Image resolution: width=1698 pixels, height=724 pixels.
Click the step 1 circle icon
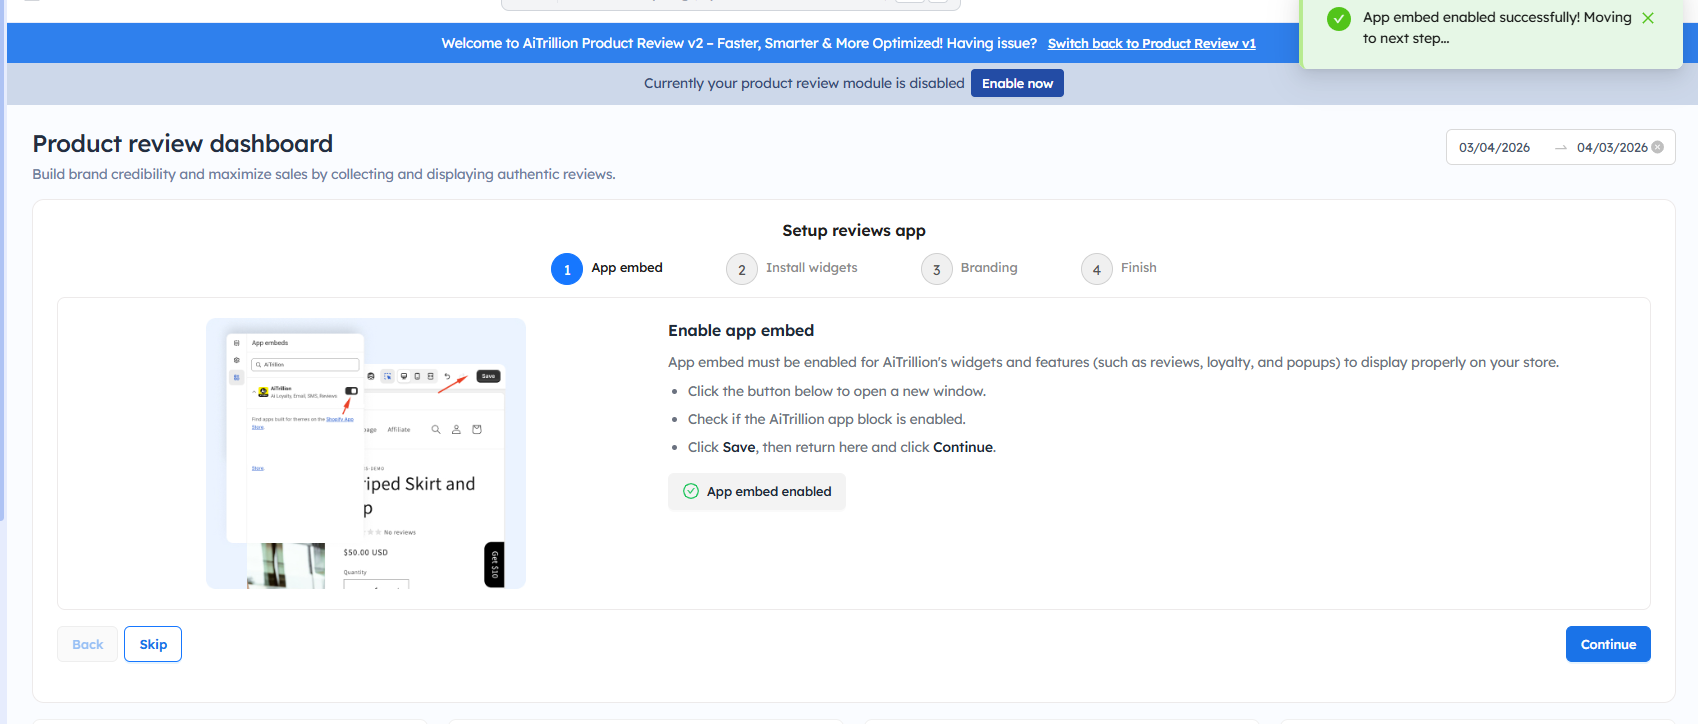pyautogui.click(x=567, y=269)
